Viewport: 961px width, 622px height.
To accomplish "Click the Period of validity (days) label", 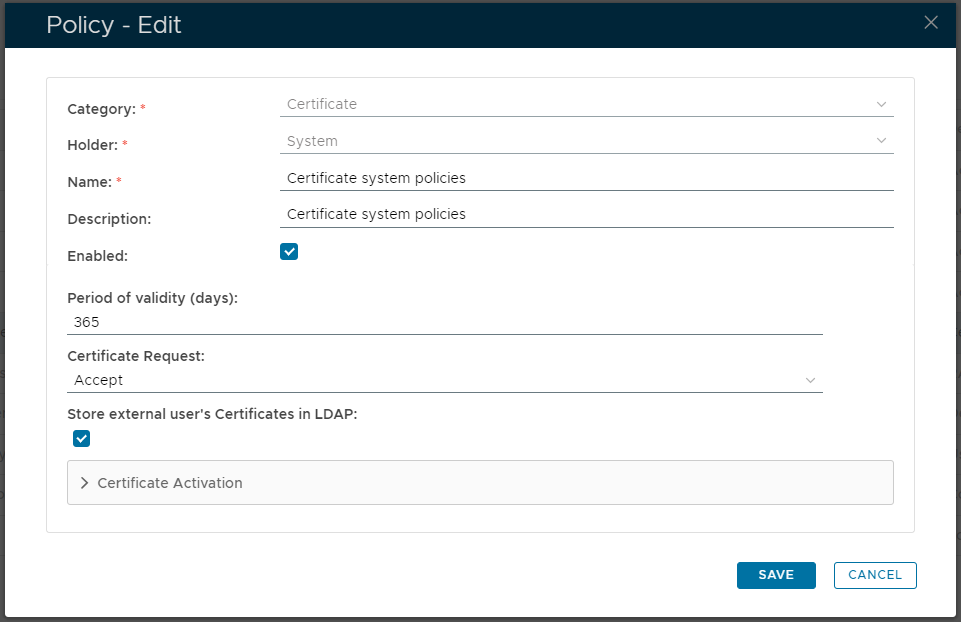I will click(x=152, y=298).
